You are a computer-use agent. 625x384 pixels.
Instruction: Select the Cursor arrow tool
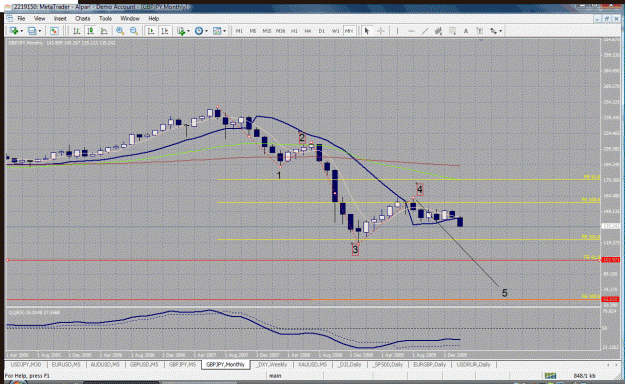367,31
